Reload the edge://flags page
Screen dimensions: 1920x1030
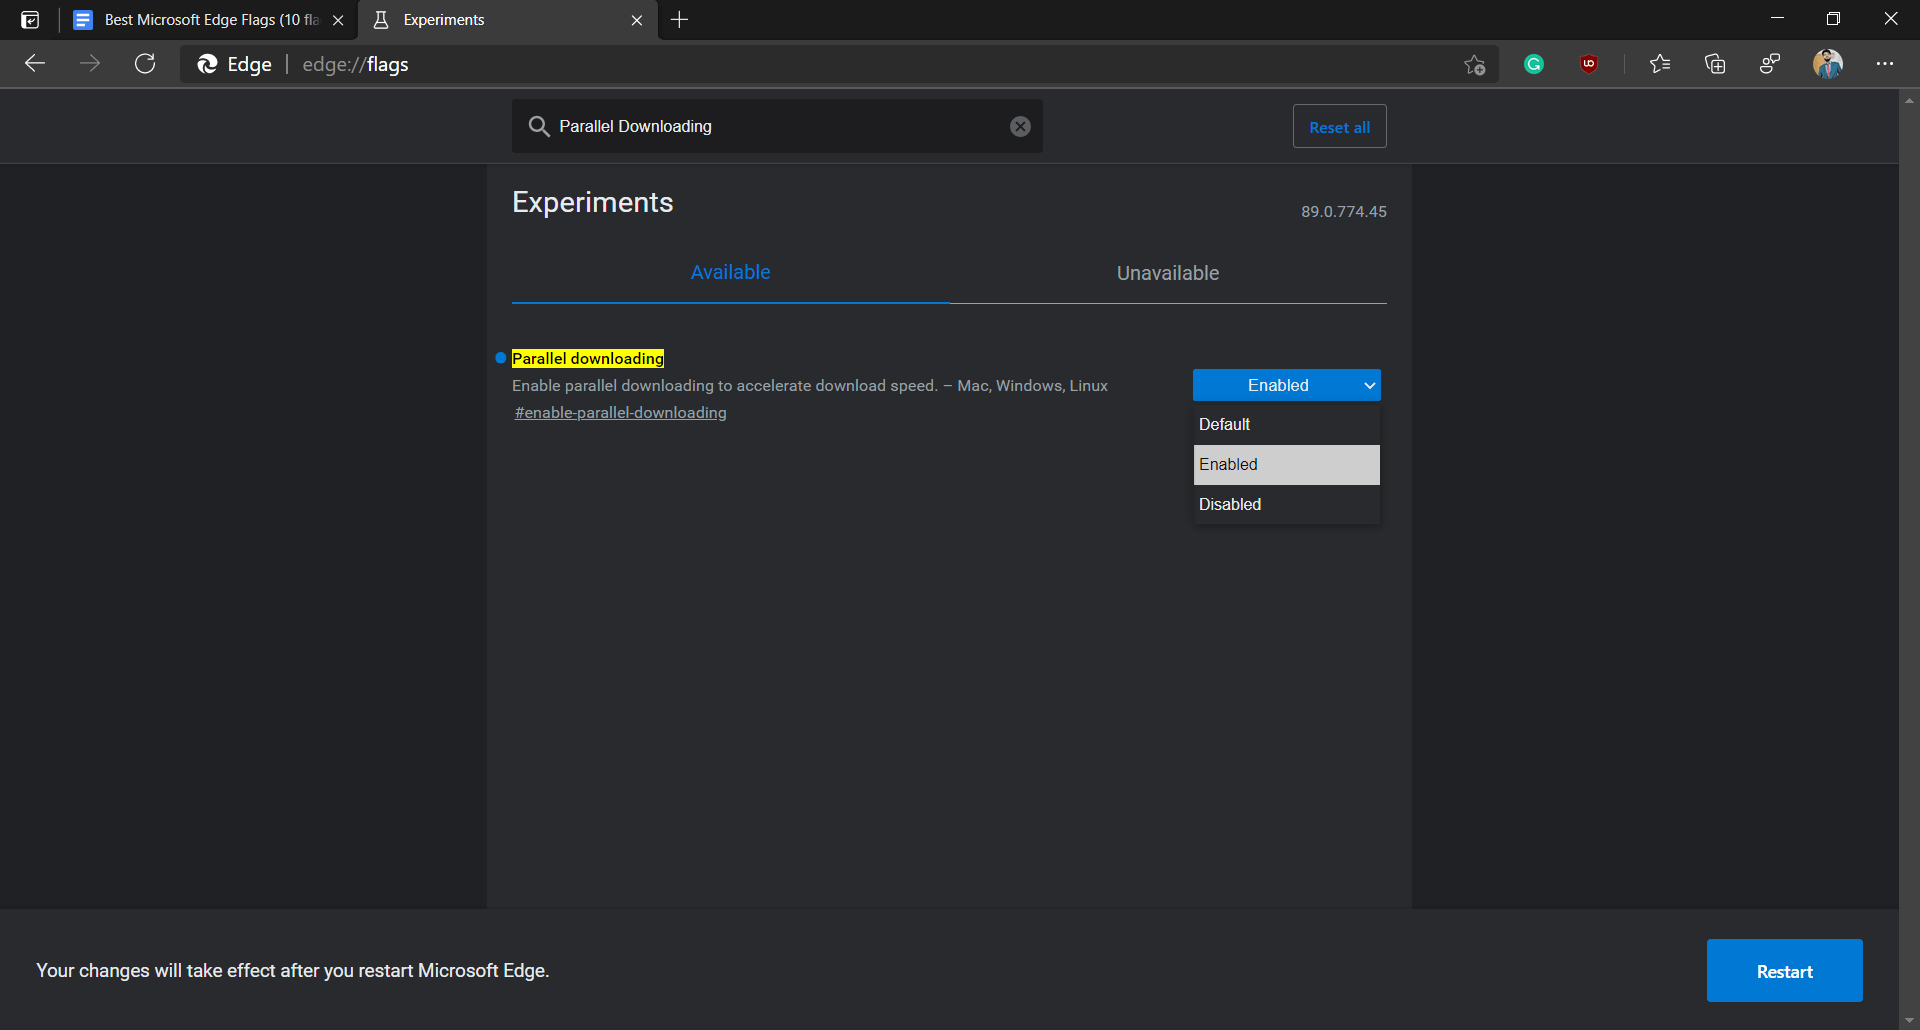pyautogui.click(x=145, y=63)
